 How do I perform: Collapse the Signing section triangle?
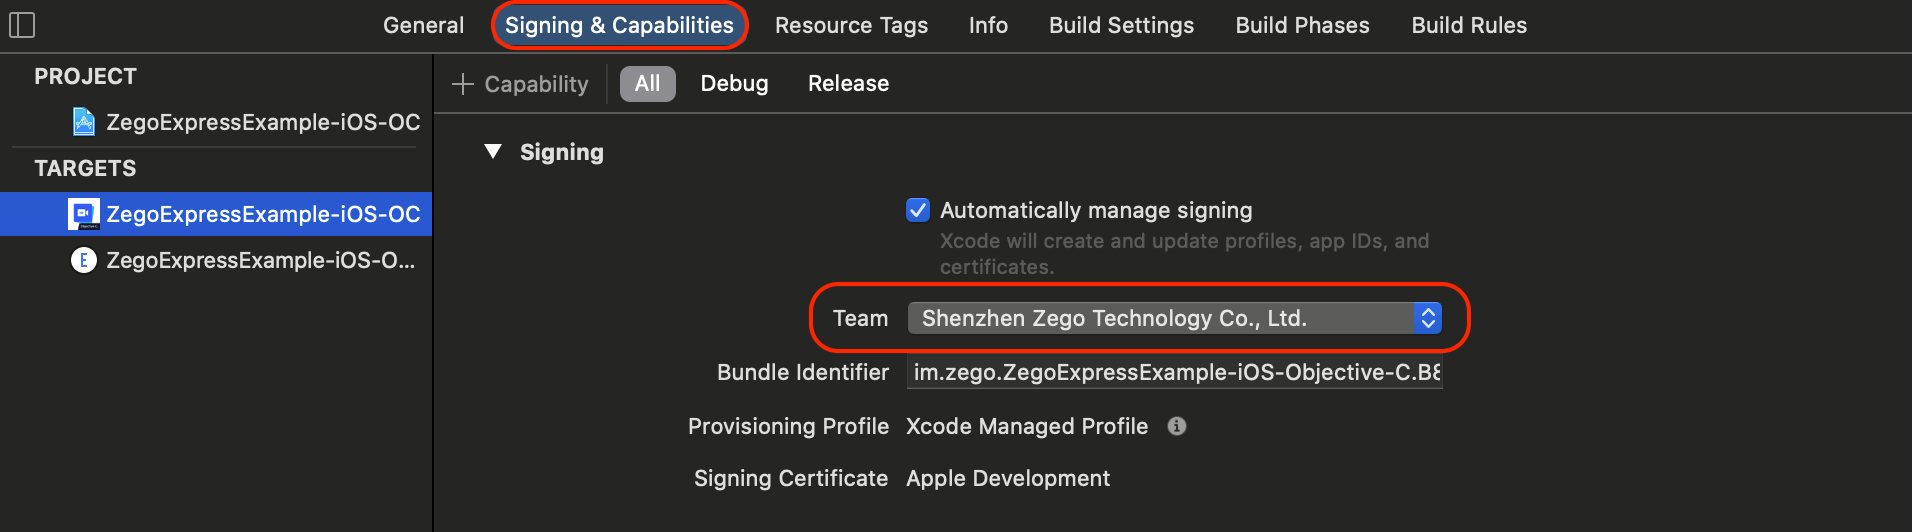493,152
